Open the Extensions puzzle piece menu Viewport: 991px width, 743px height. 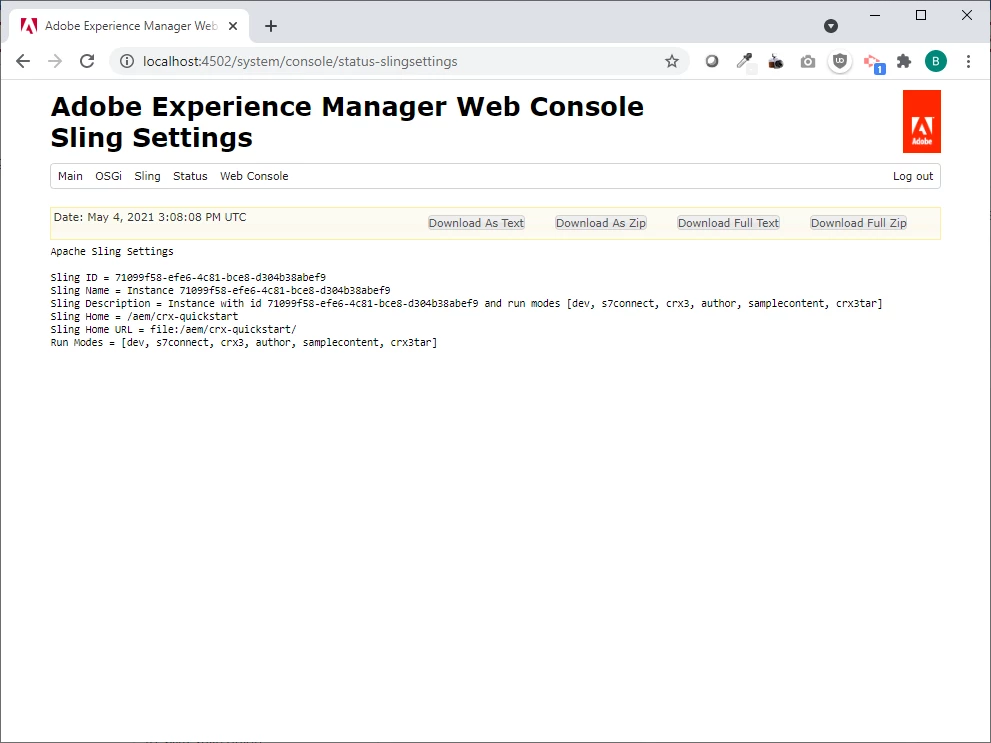pos(904,61)
